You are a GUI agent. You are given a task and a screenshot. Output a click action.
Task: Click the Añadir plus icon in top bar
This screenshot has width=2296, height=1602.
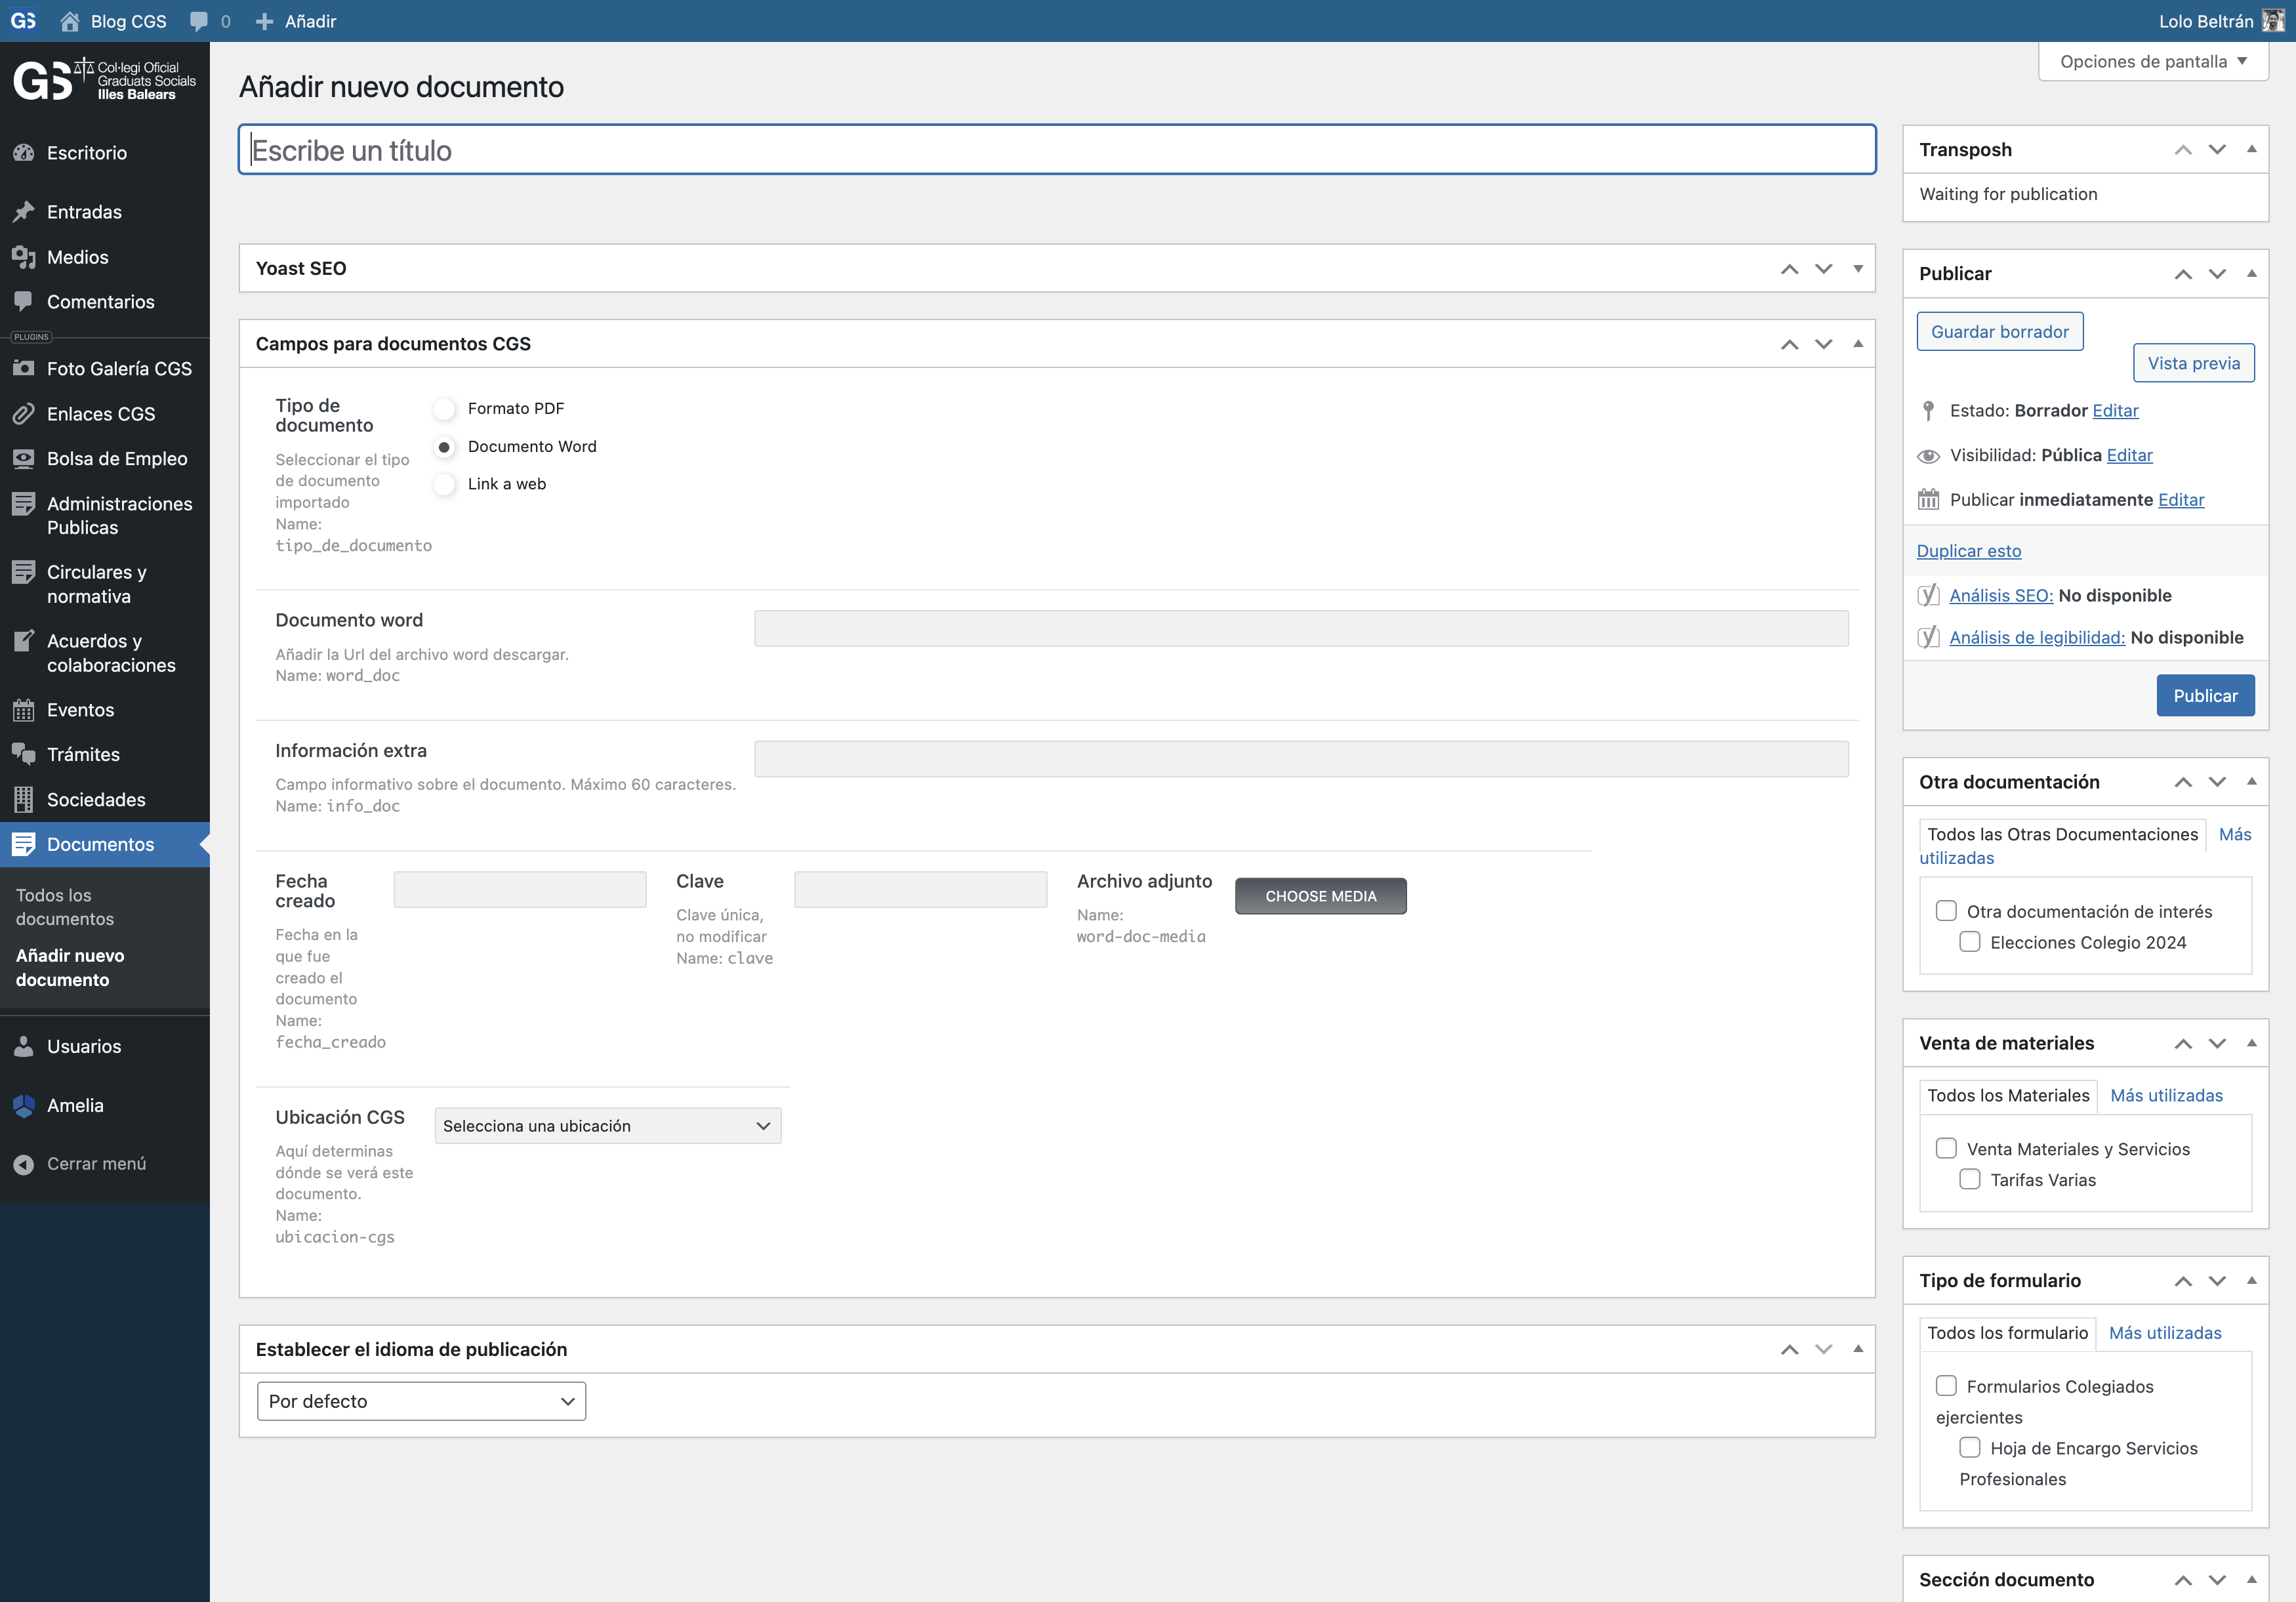(x=264, y=21)
